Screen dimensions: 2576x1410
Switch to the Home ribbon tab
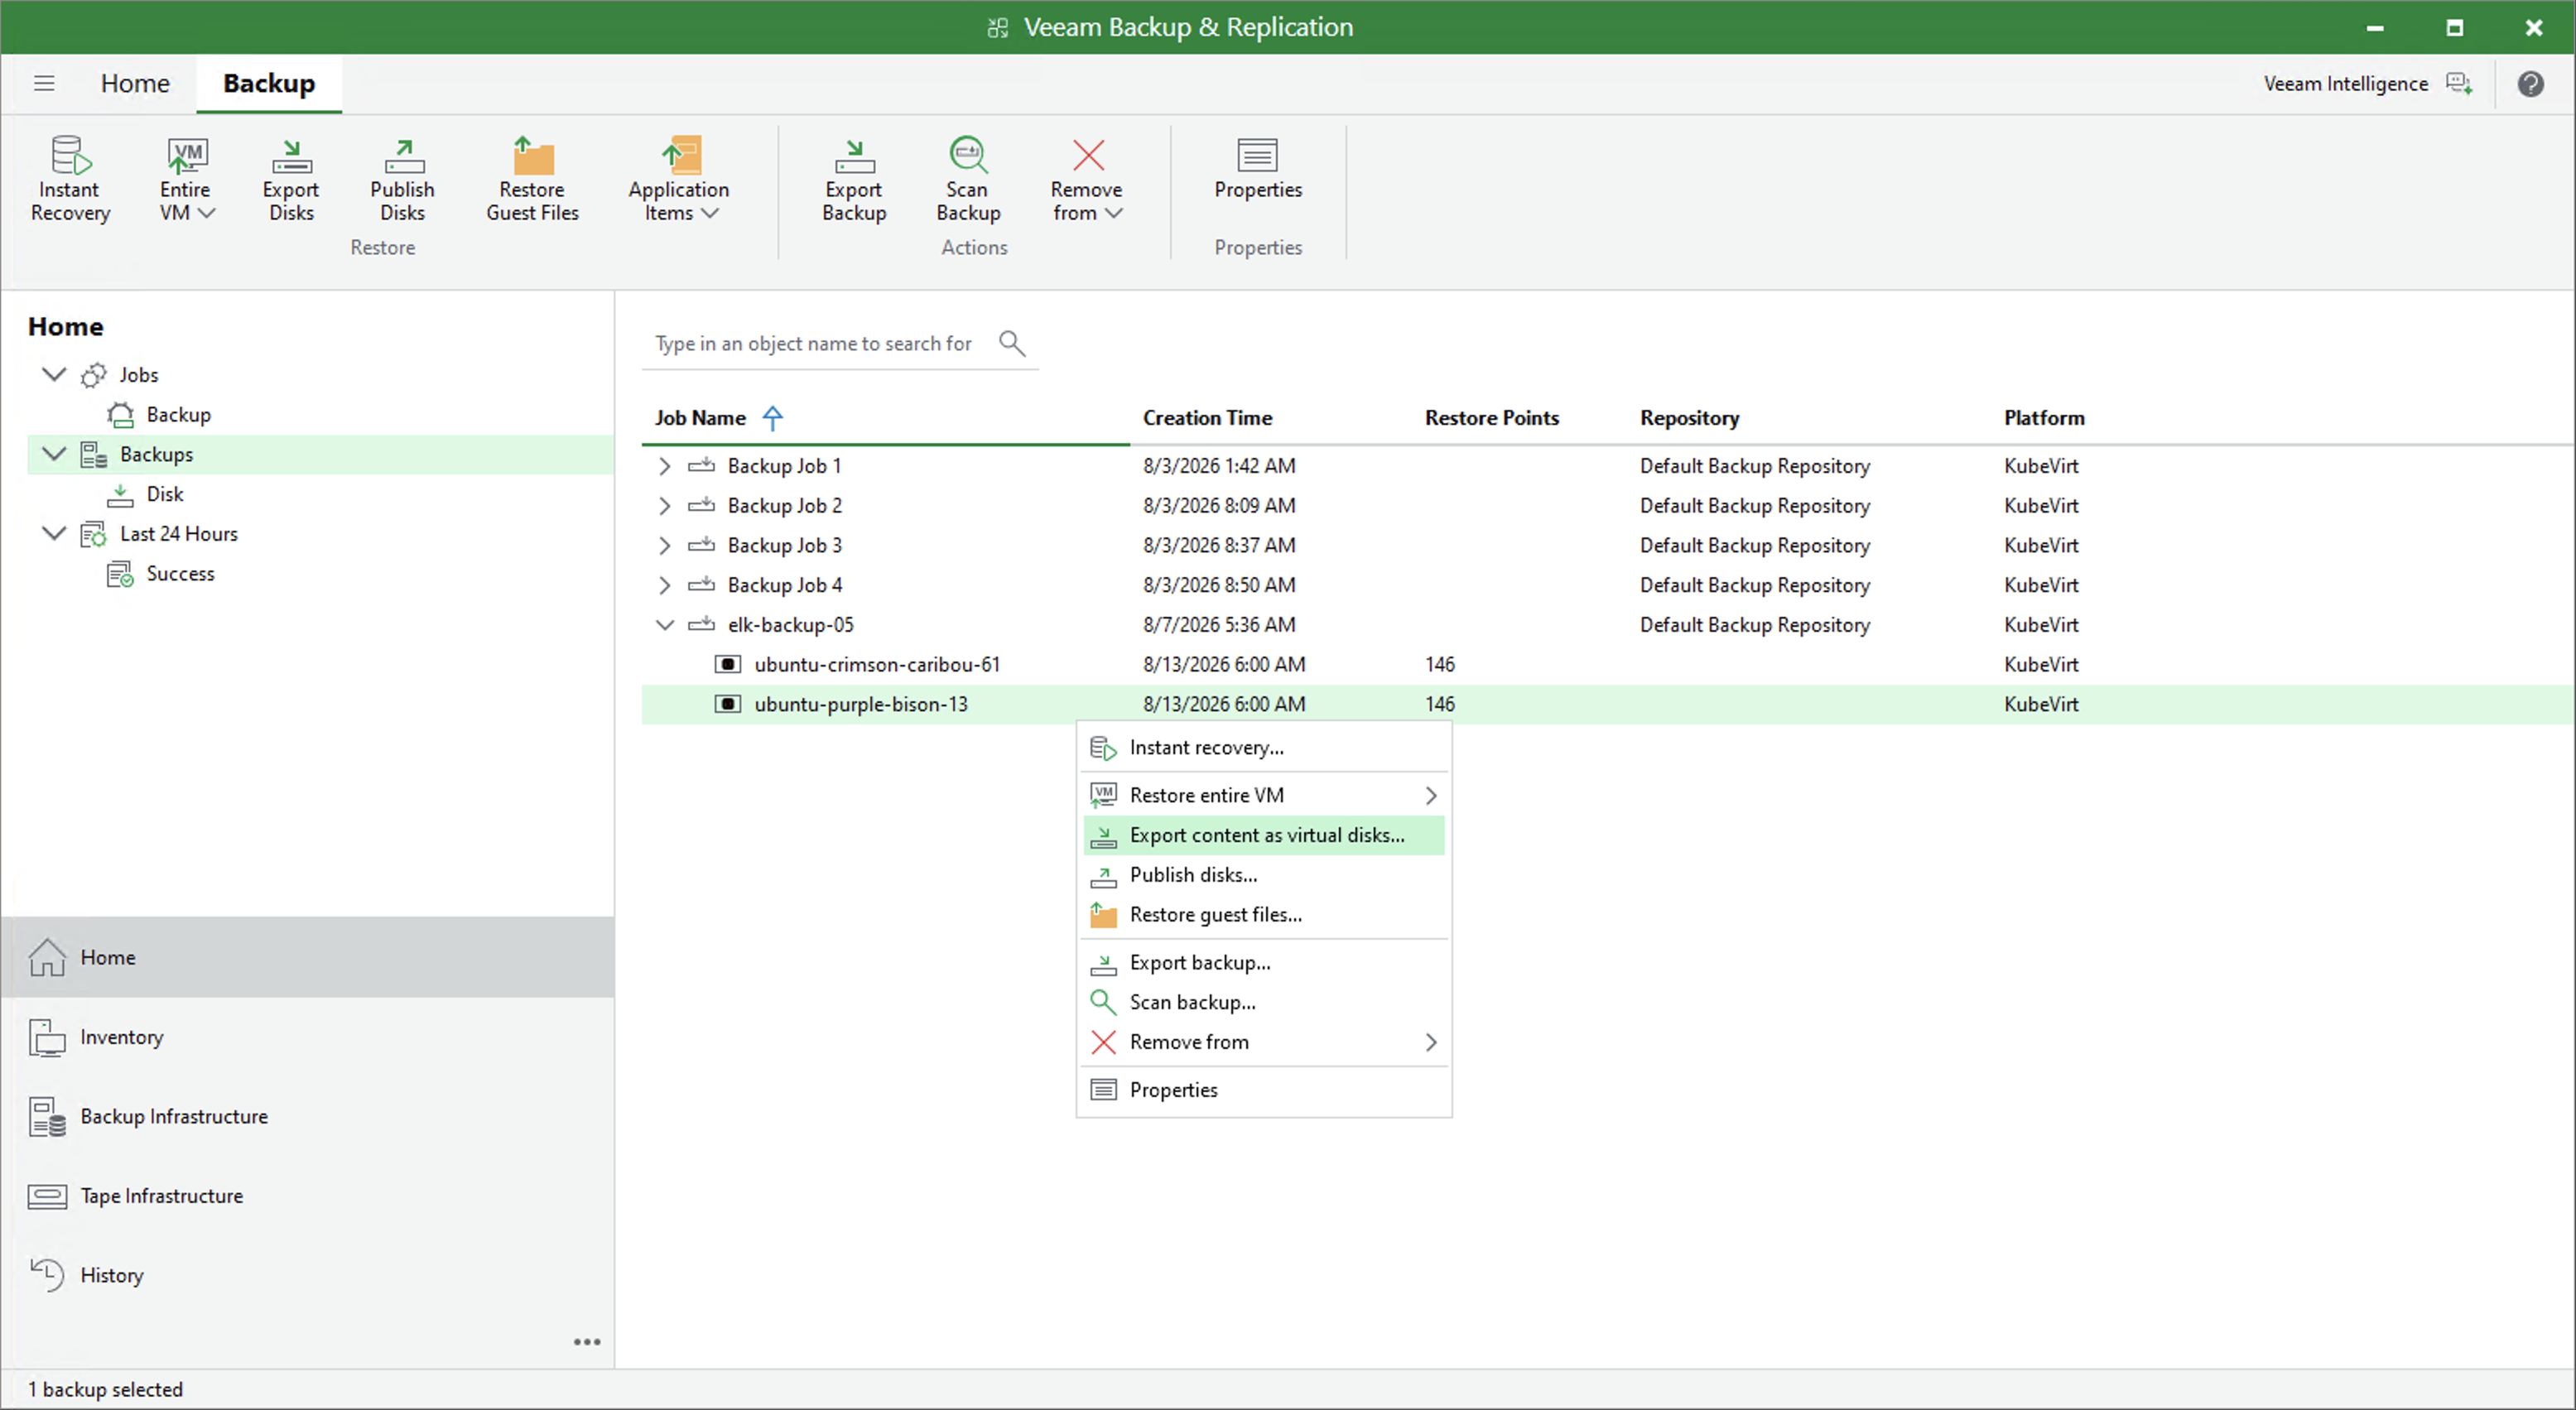[x=135, y=83]
